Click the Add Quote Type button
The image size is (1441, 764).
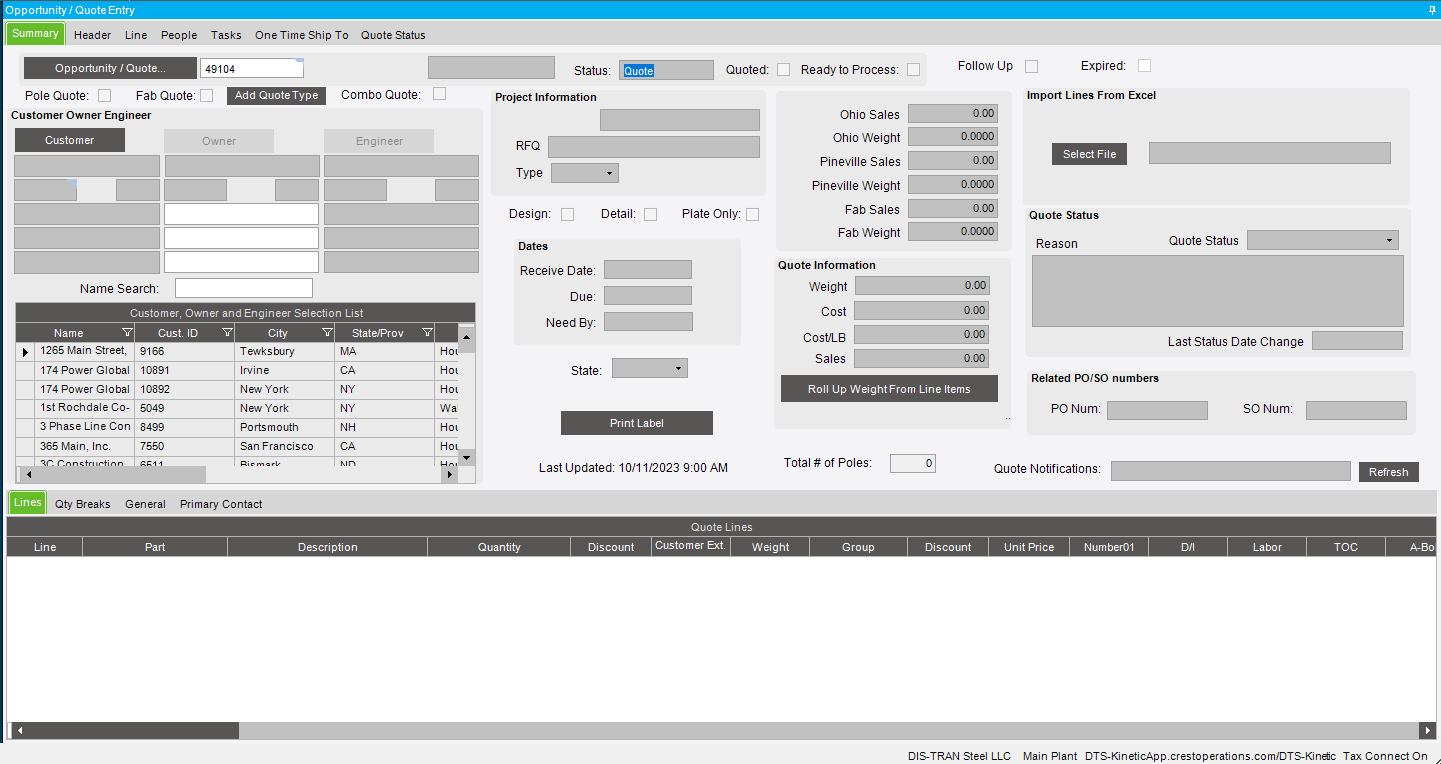pyautogui.click(x=276, y=96)
